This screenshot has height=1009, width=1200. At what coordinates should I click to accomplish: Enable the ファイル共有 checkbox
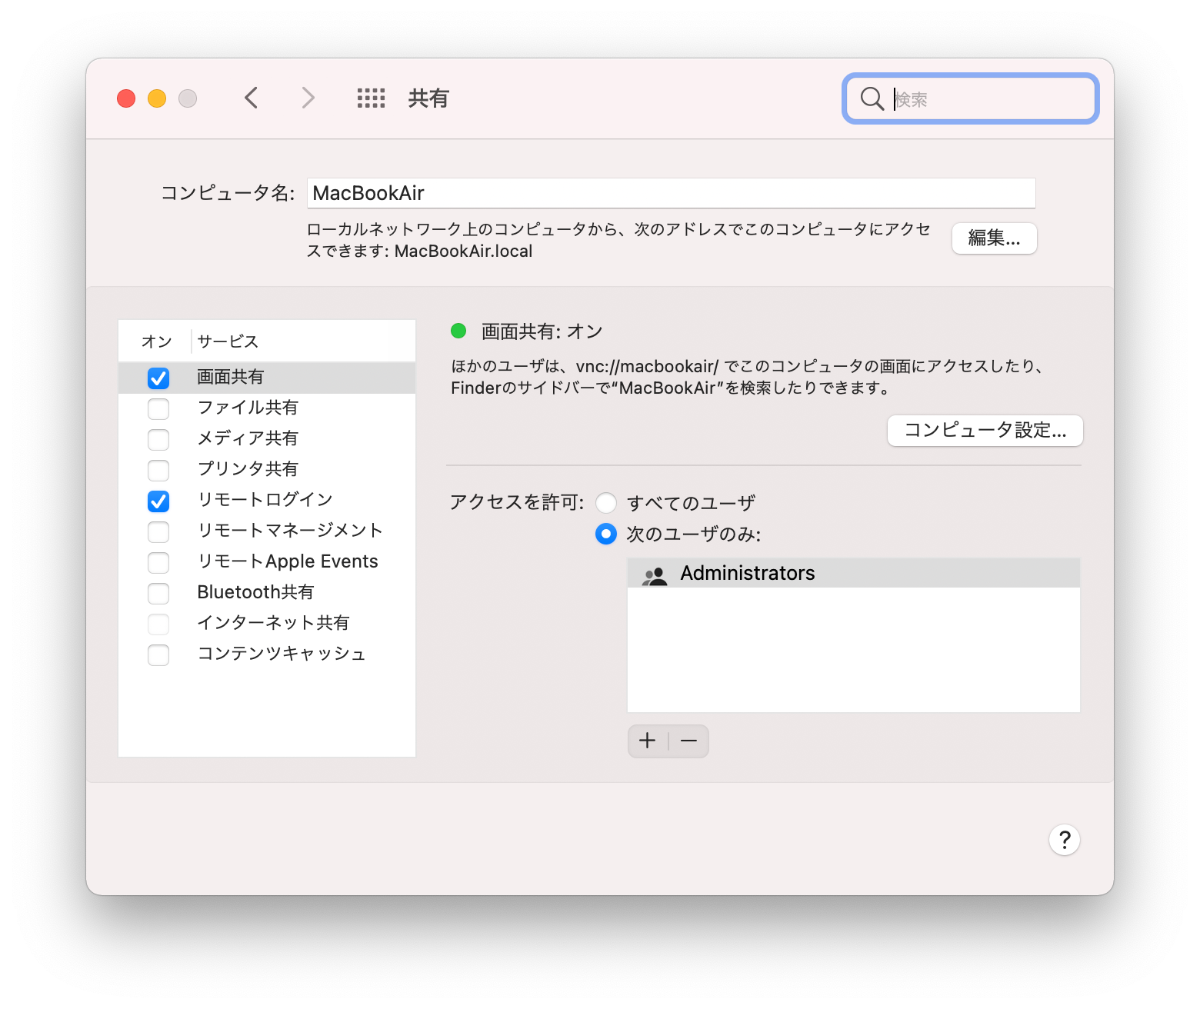[158, 408]
